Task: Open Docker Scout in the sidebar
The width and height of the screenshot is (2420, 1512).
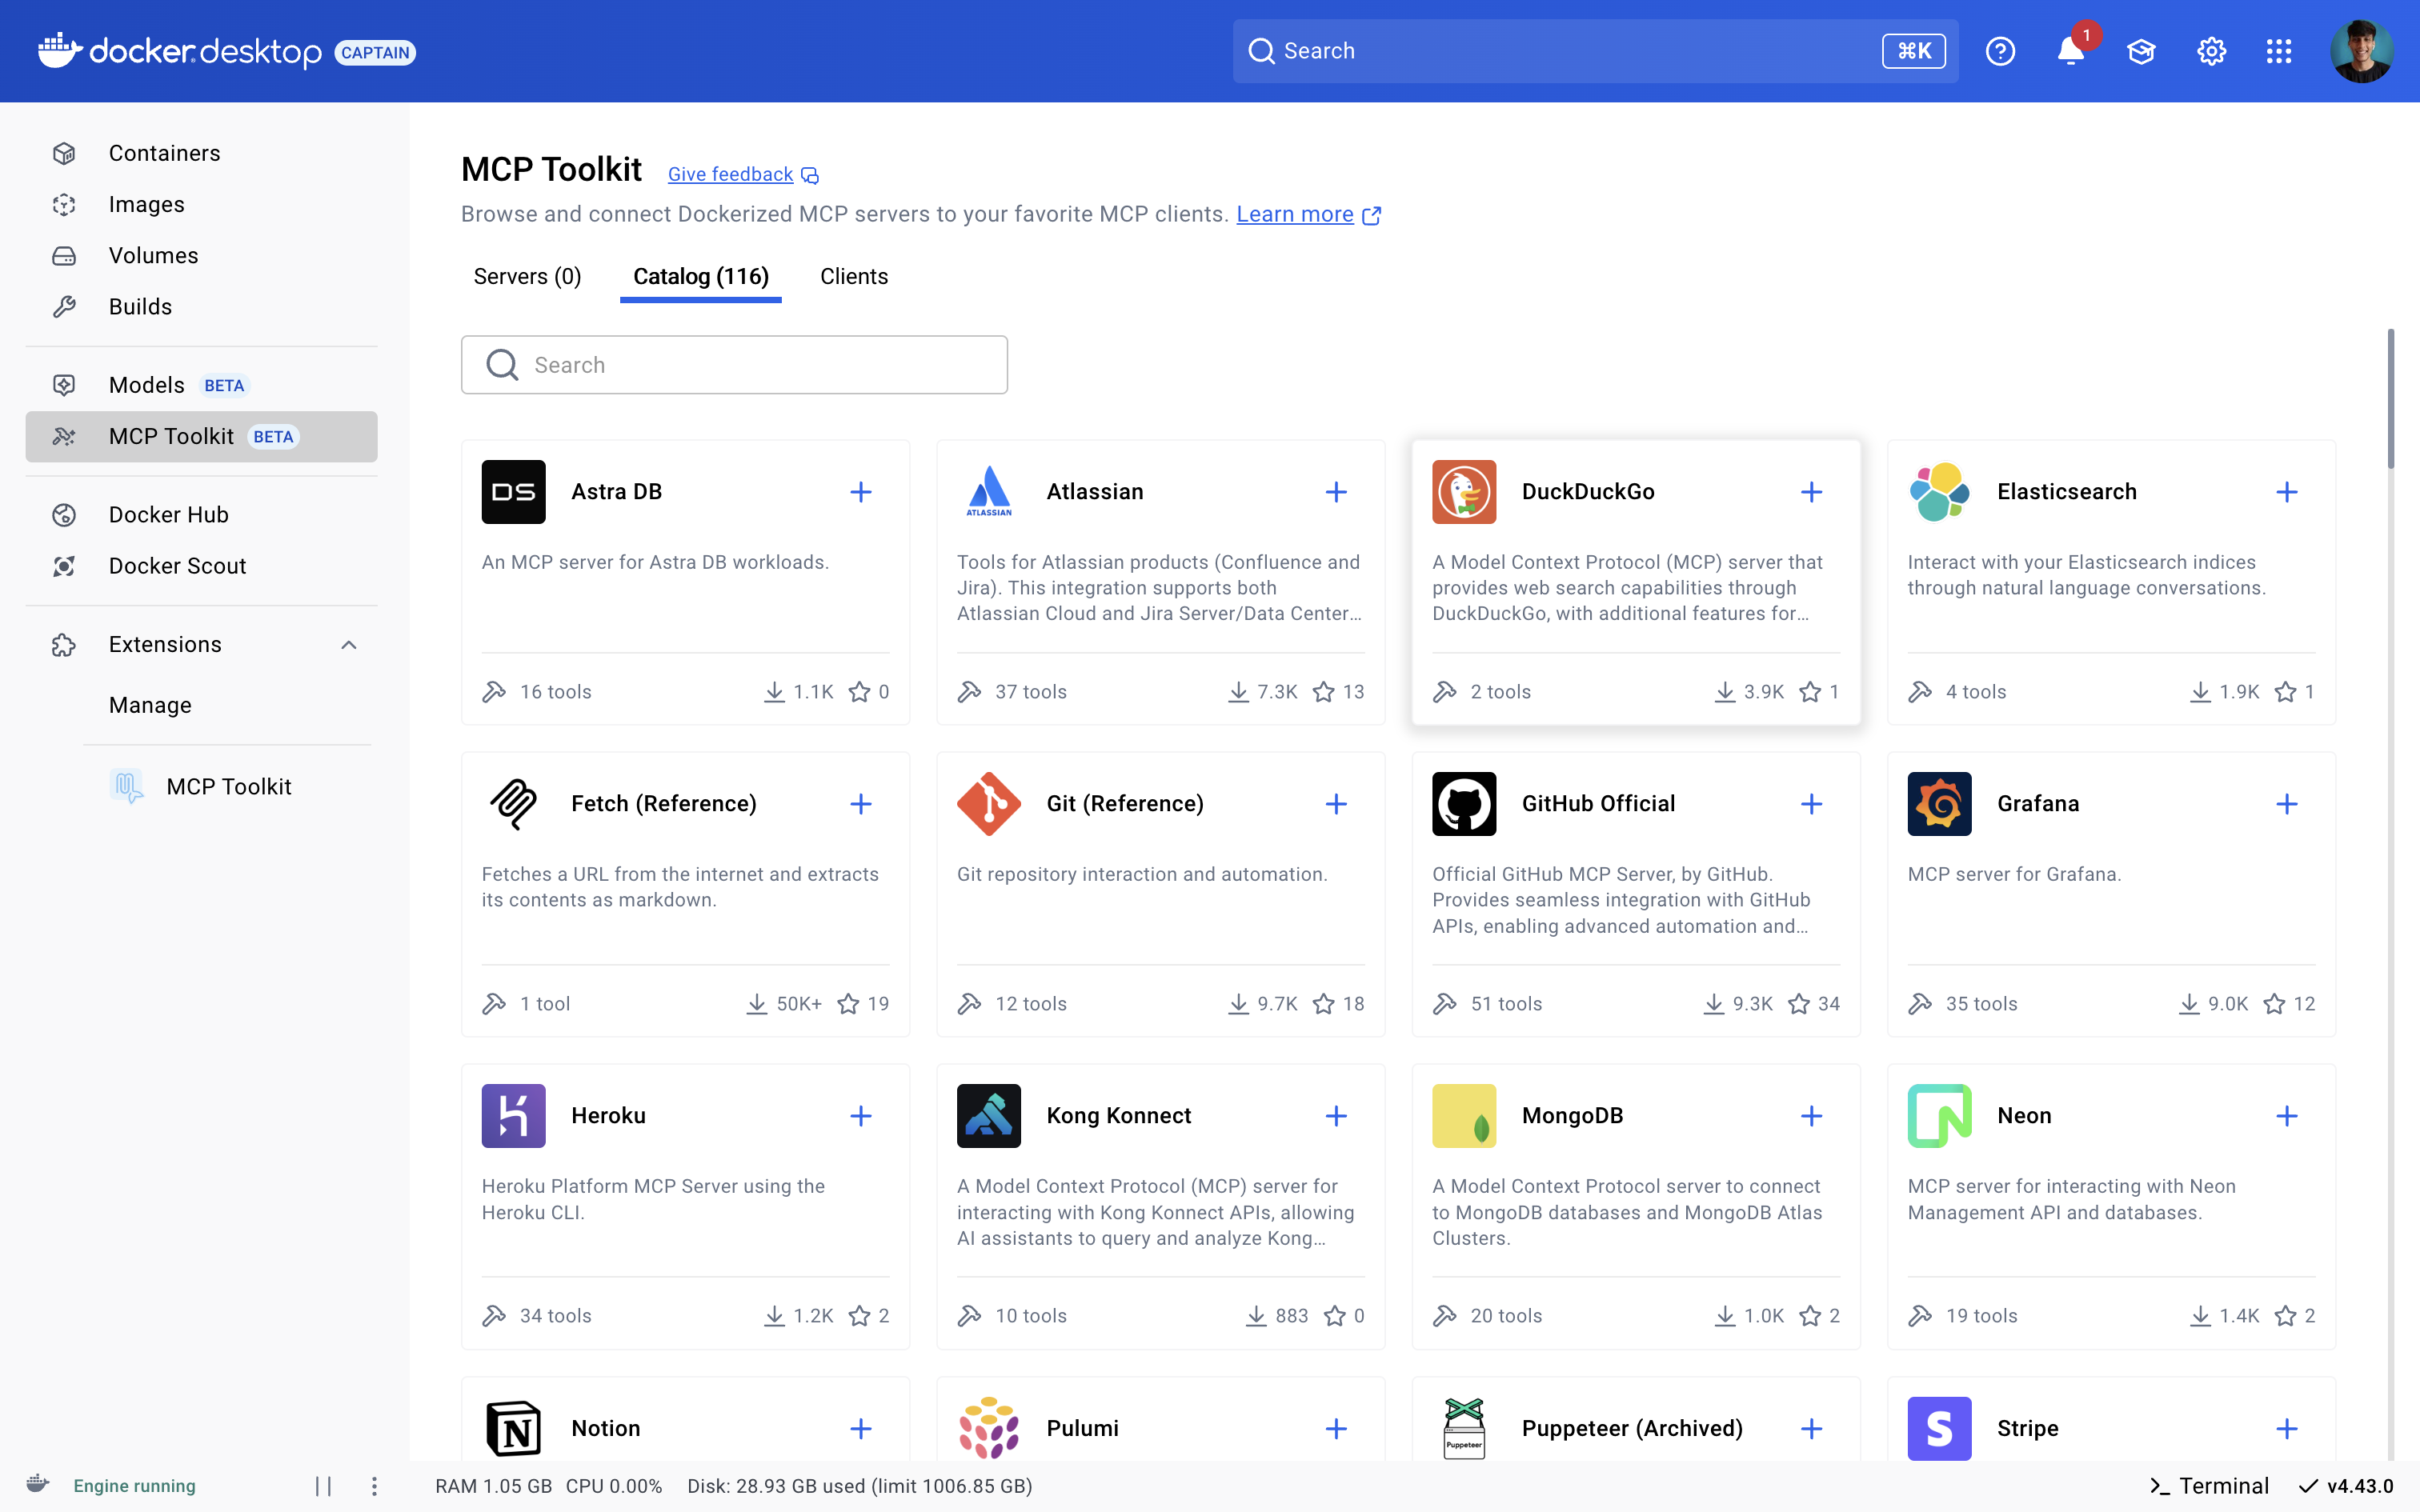Action: [x=177, y=566]
